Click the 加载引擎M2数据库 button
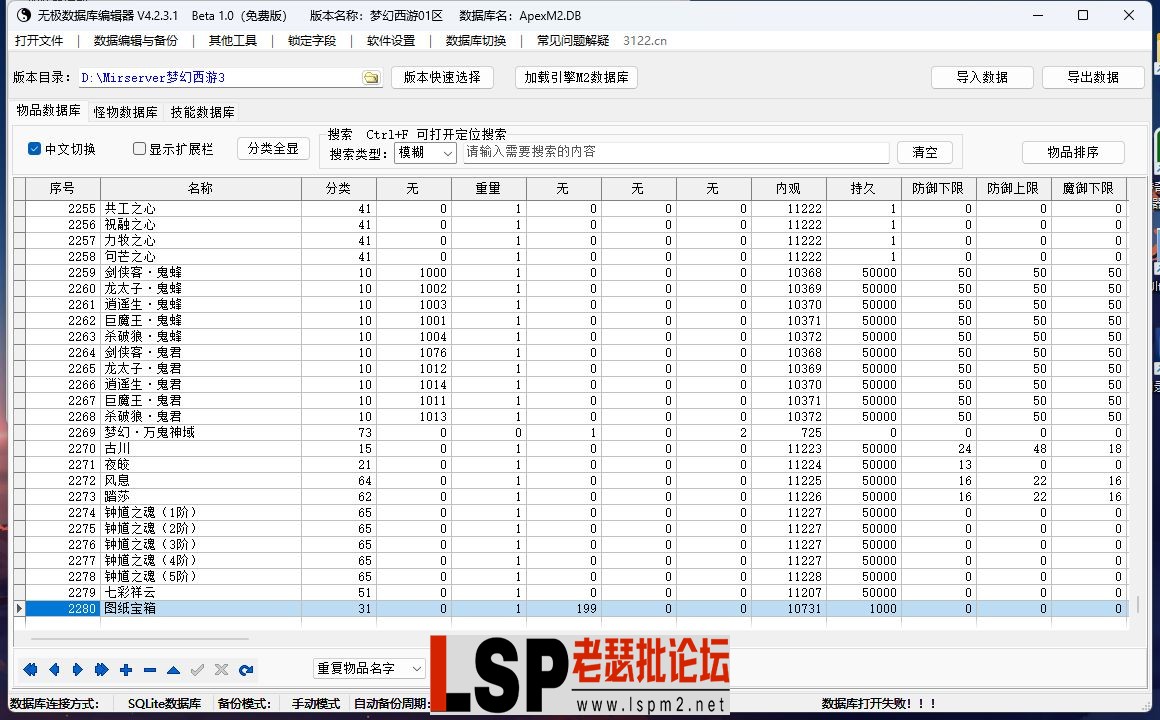Viewport: 1160px width, 720px height. point(576,77)
